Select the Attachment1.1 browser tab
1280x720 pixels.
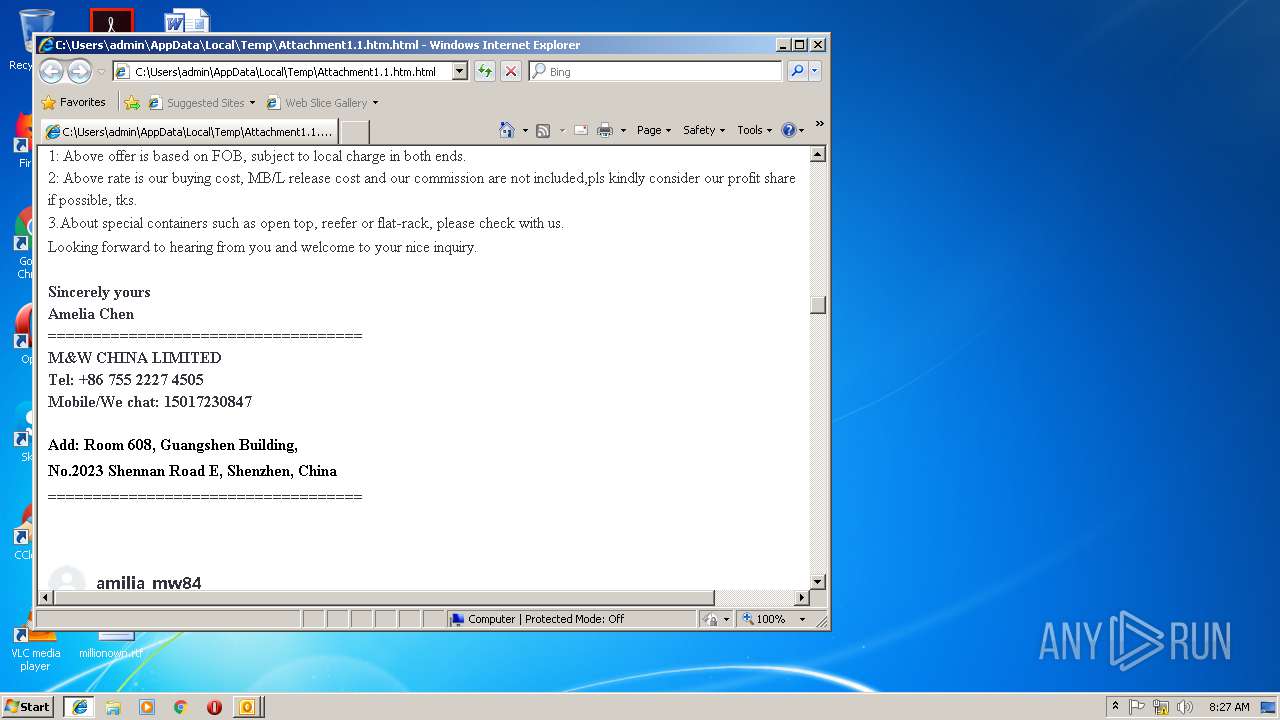tap(190, 131)
